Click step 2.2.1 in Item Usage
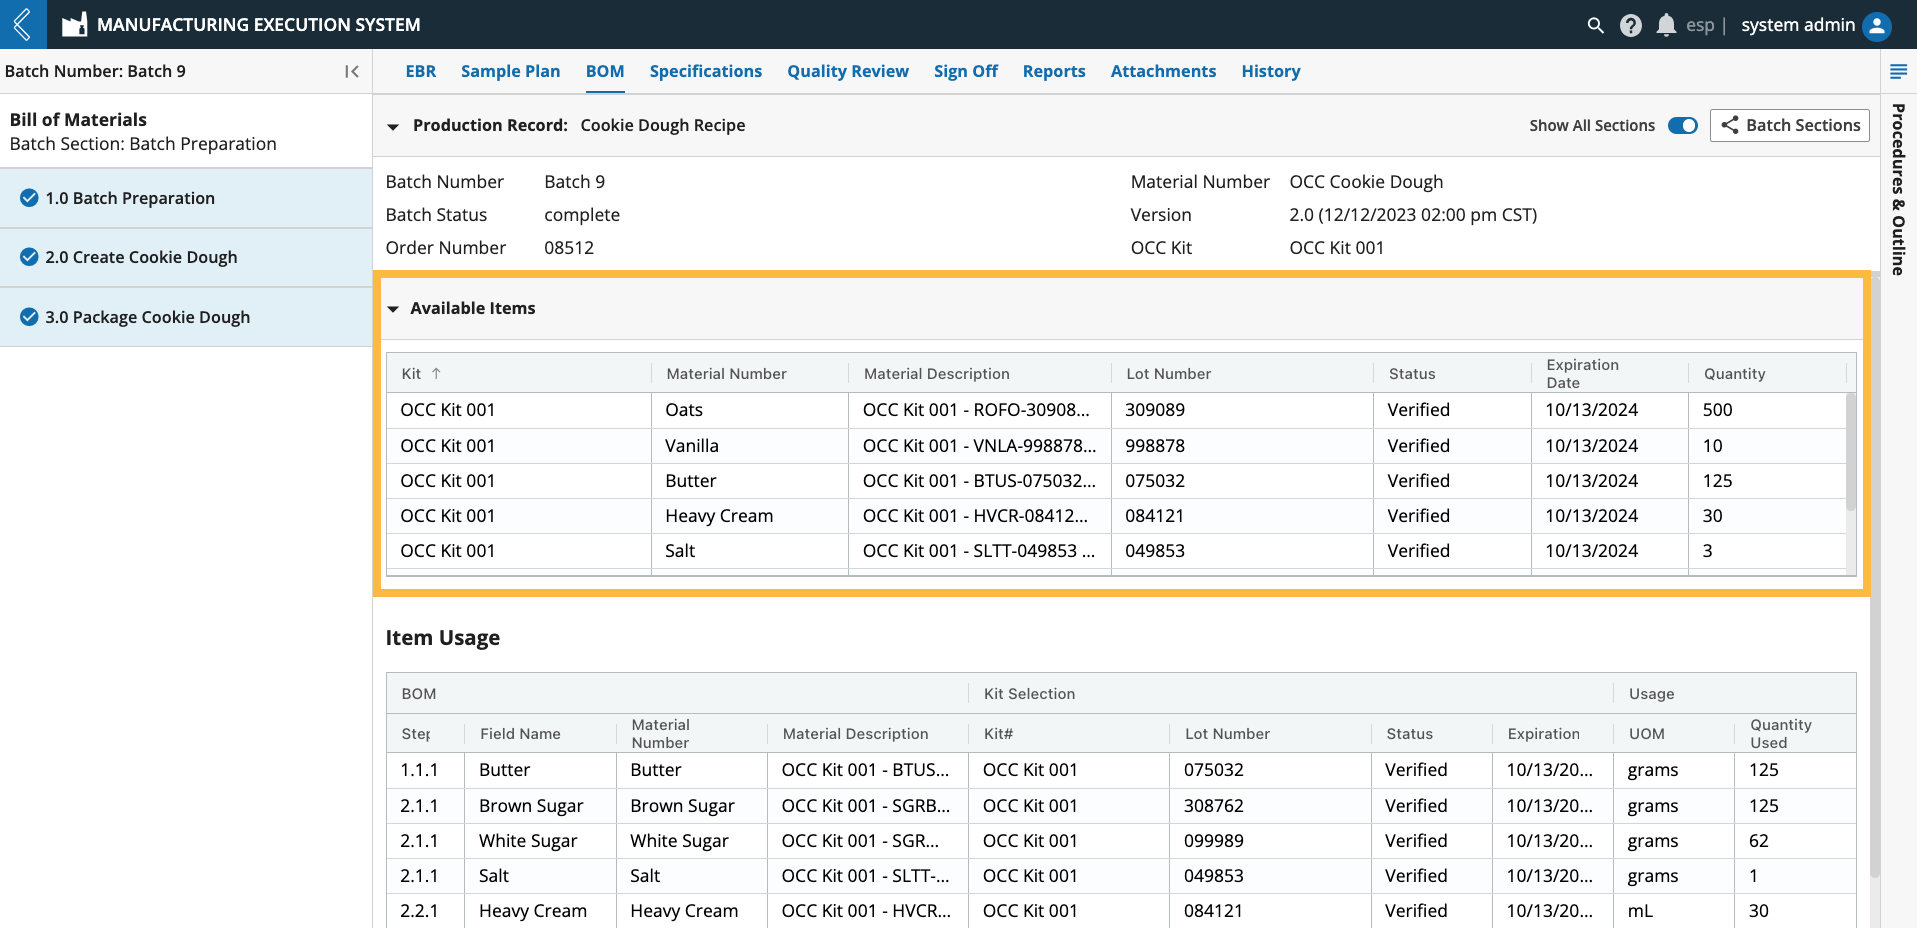Image resolution: width=1917 pixels, height=928 pixels. [x=419, y=911]
